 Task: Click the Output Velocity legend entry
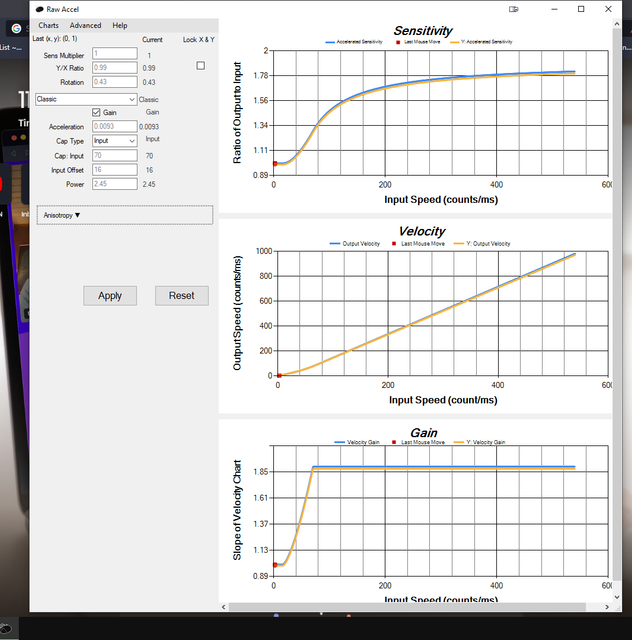355,244
